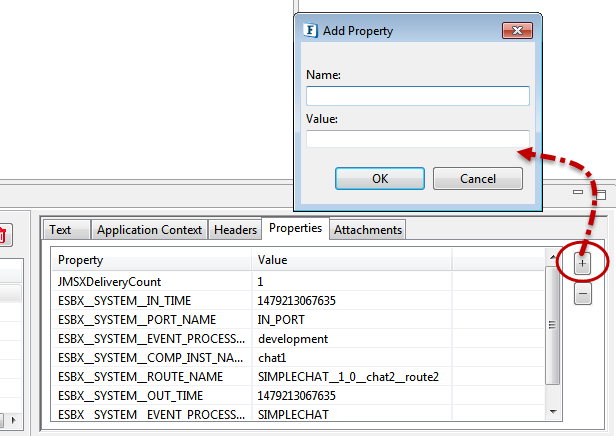Viewport: 616px width, 436px height.
Task: Click the Value column header
Action: point(352,260)
